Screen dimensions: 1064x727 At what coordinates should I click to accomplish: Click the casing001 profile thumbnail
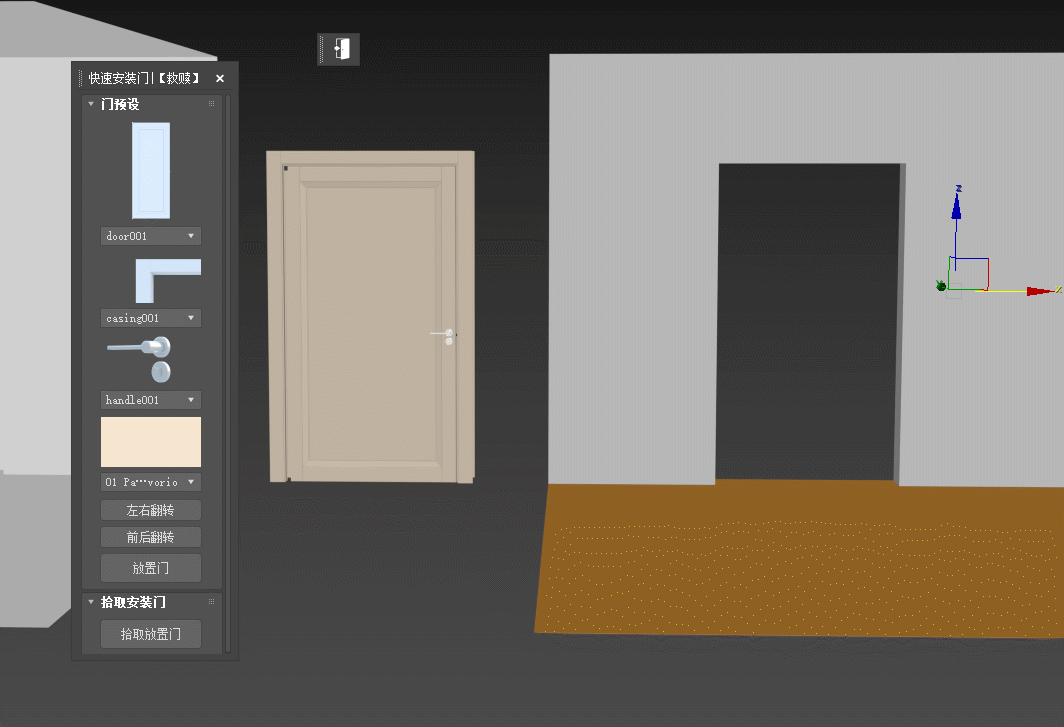click(168, 281)
